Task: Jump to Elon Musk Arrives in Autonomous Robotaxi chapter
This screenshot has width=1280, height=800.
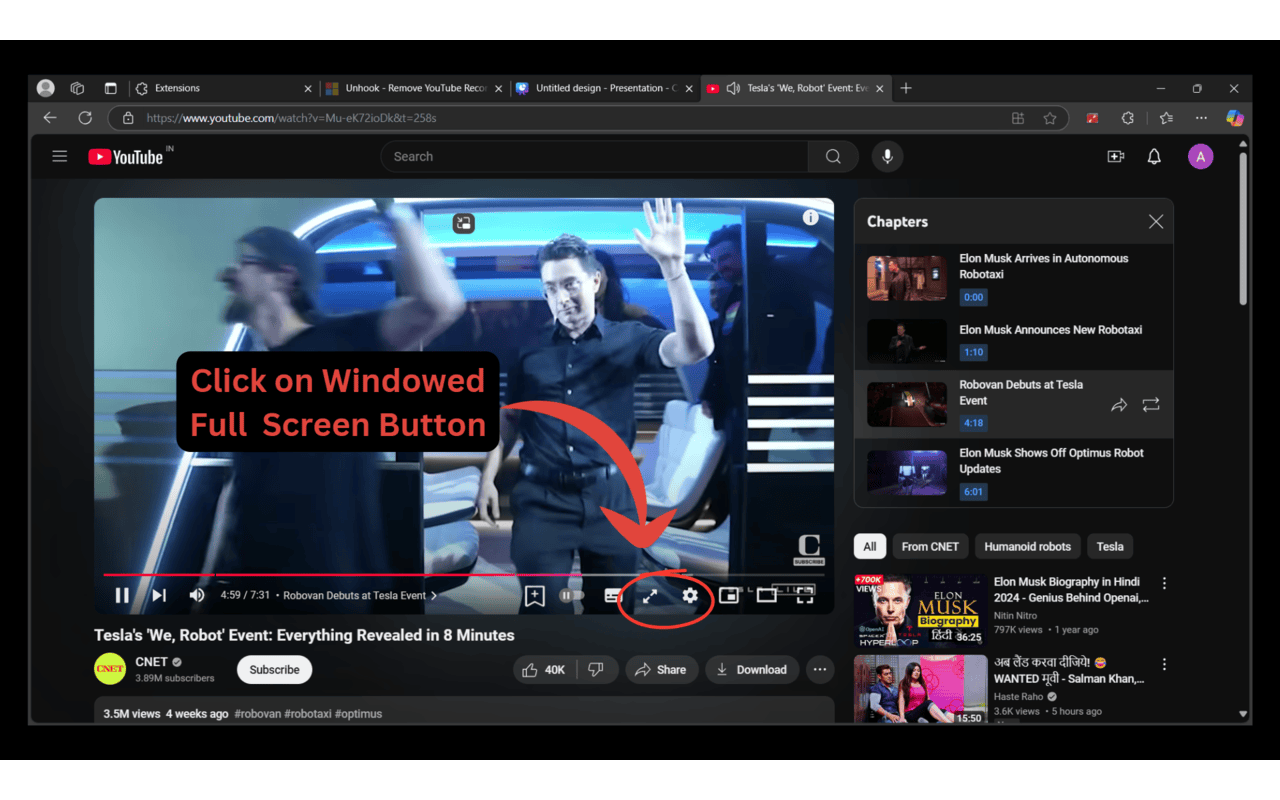Action: (1013, 279)
